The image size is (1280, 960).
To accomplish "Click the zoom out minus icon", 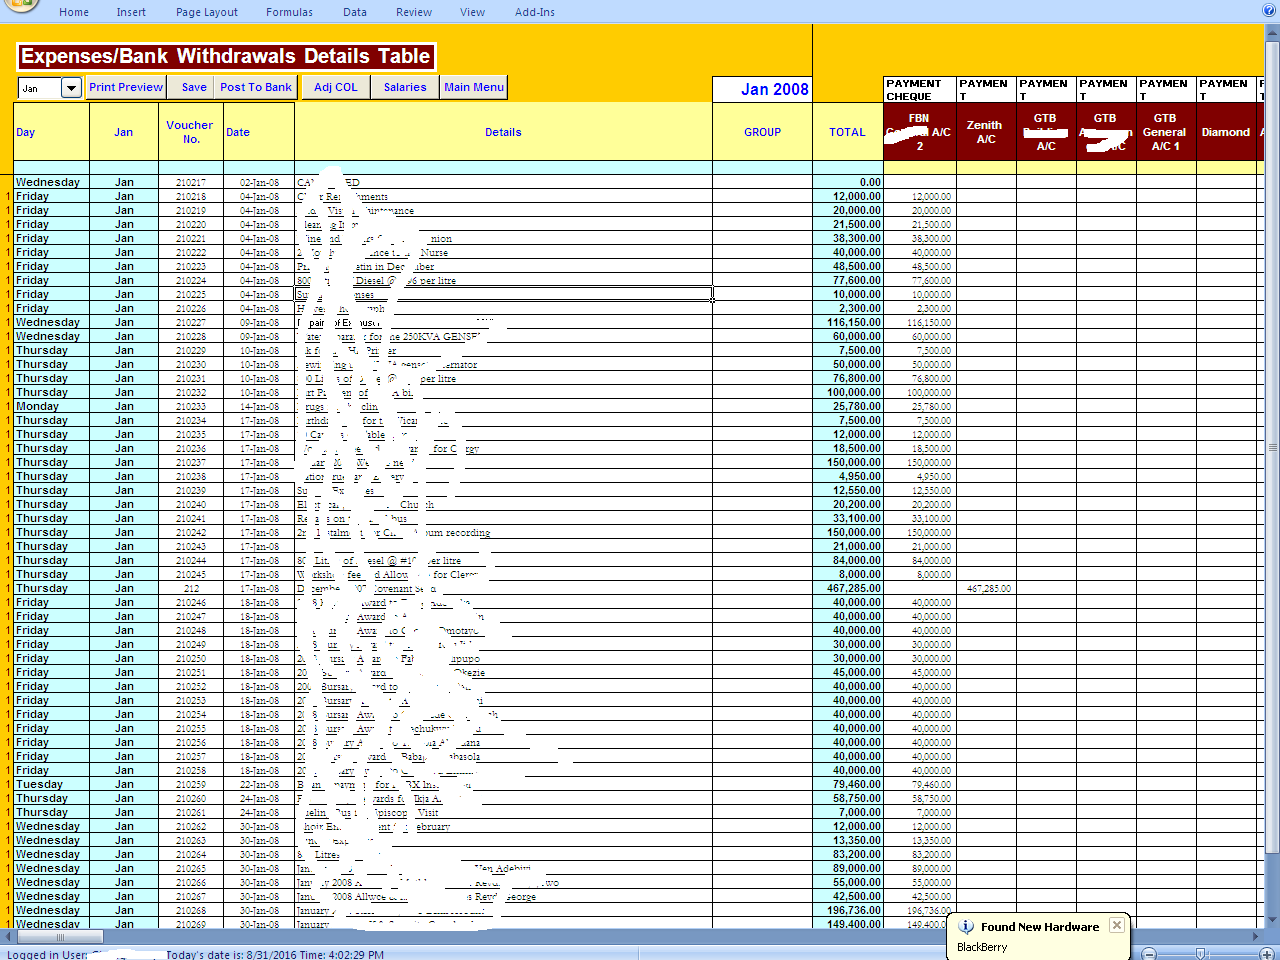I will [1149, 954].
